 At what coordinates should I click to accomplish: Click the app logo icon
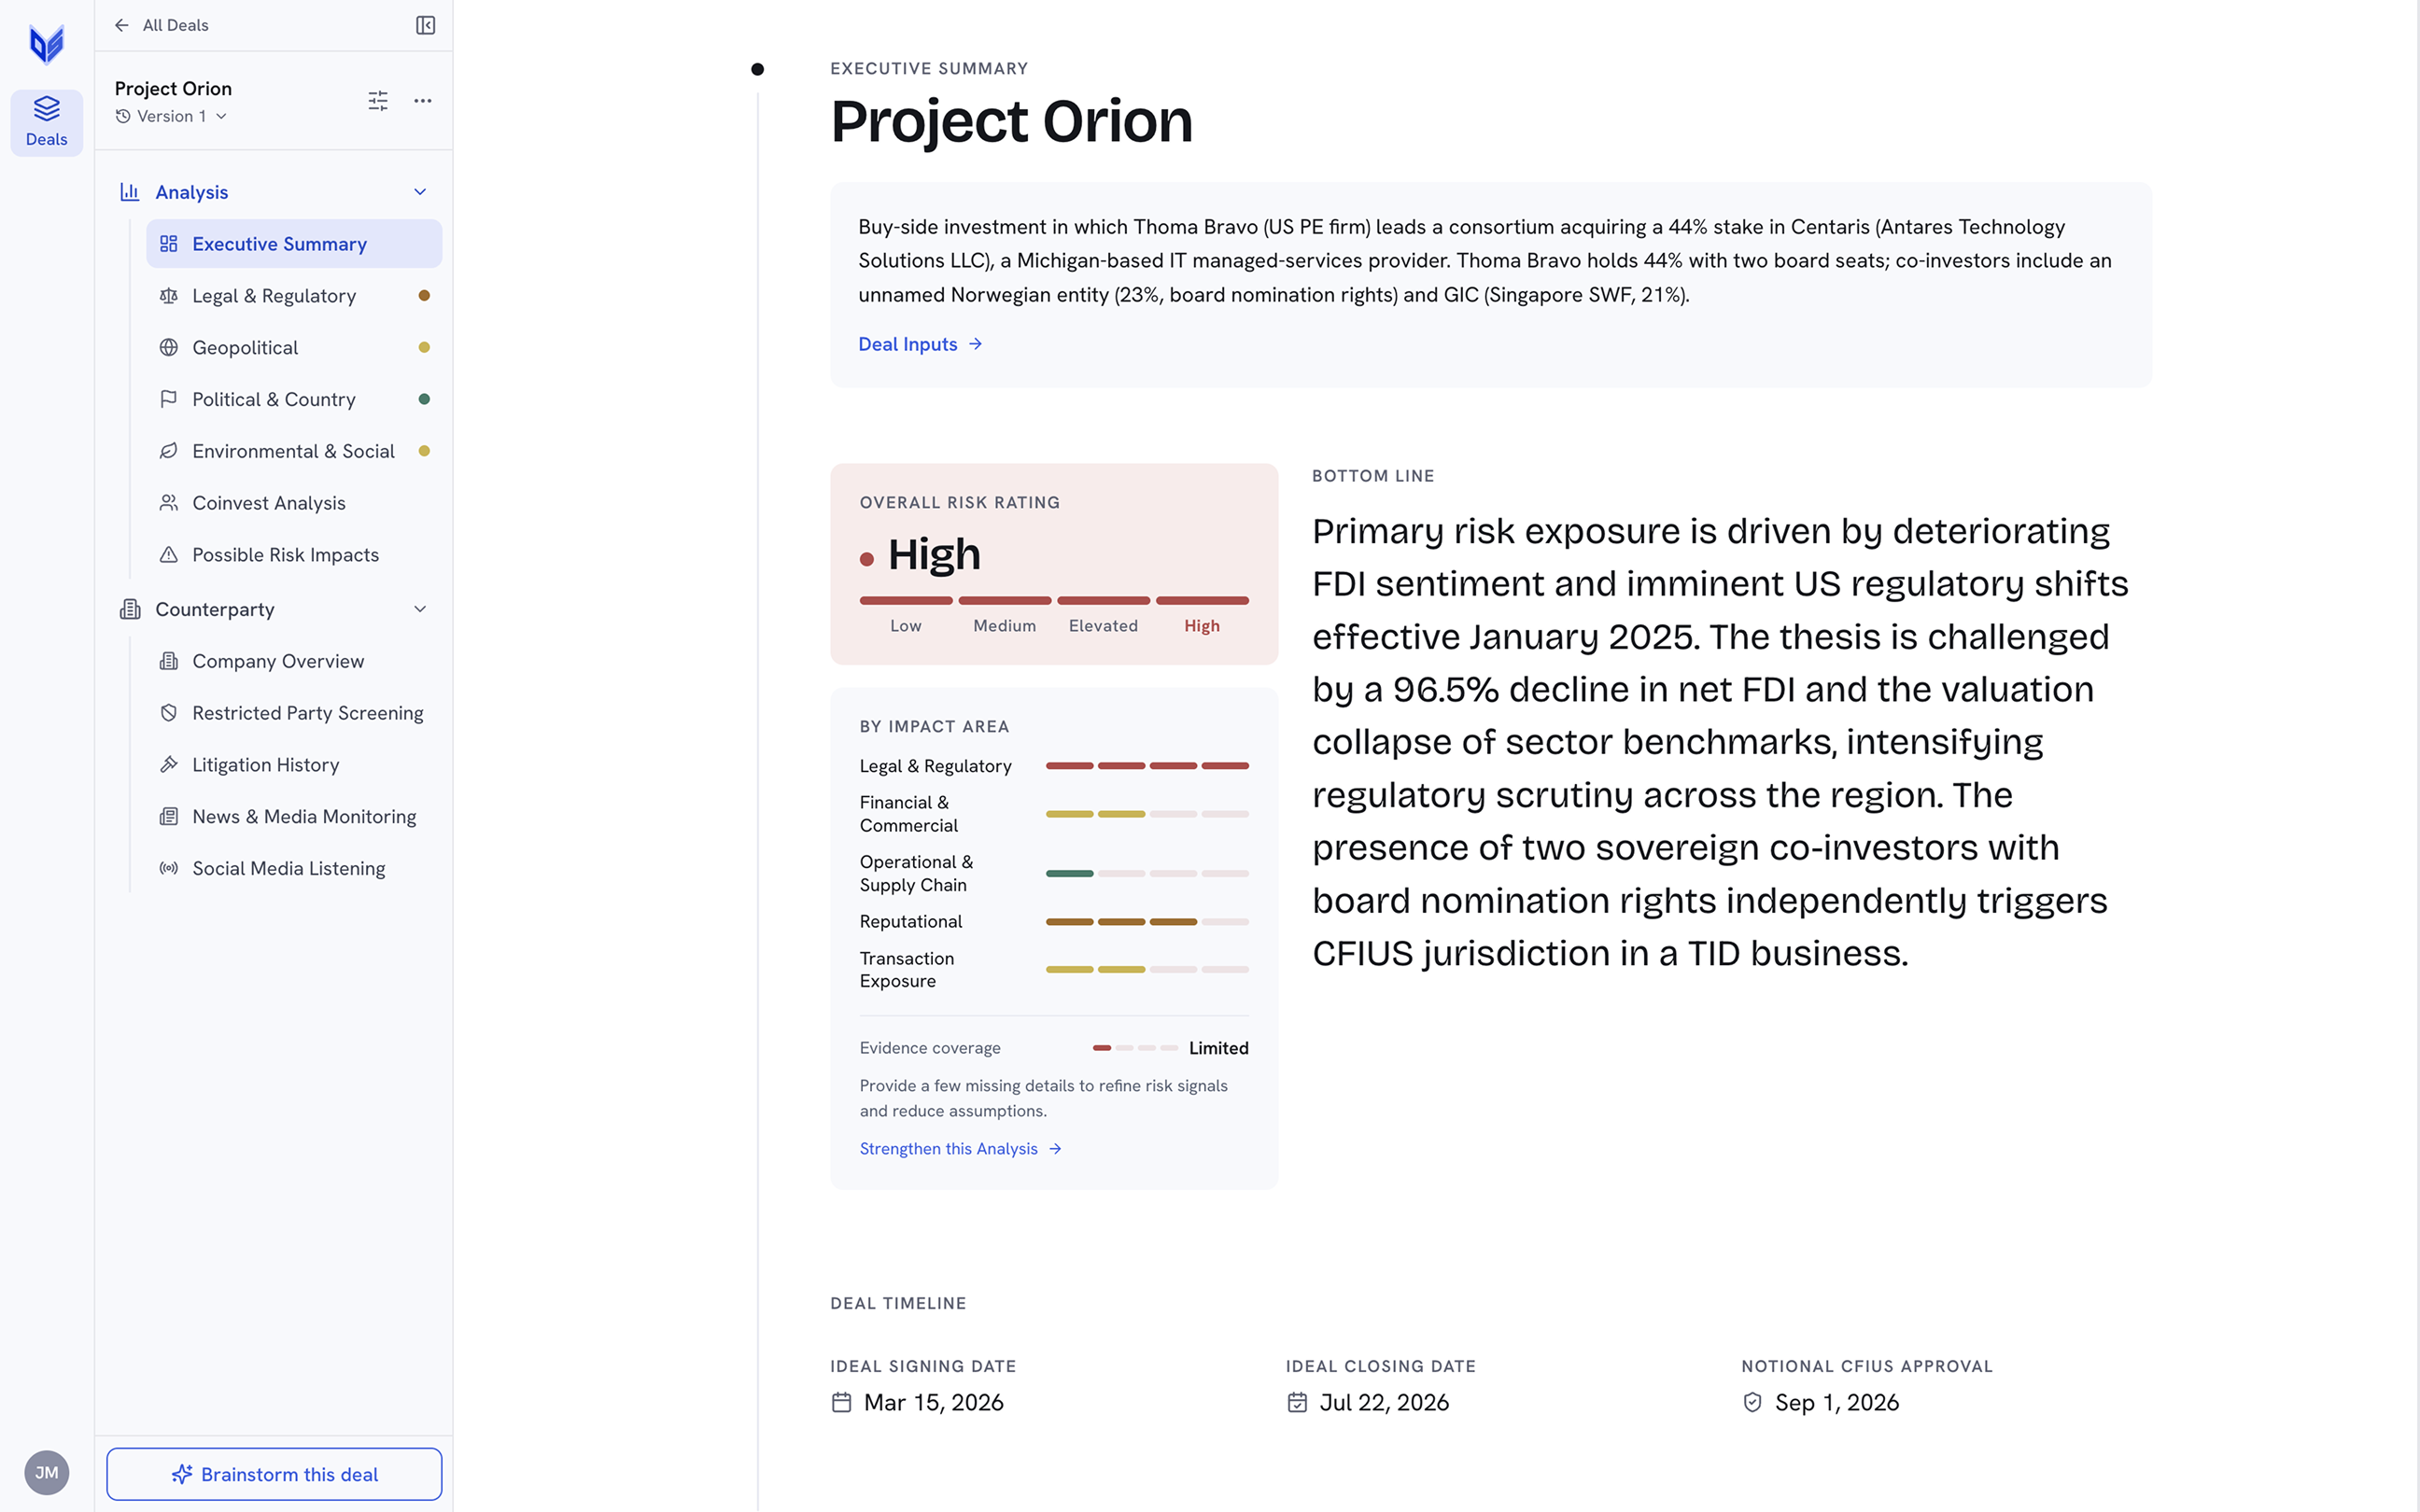(x=47, y=44)
